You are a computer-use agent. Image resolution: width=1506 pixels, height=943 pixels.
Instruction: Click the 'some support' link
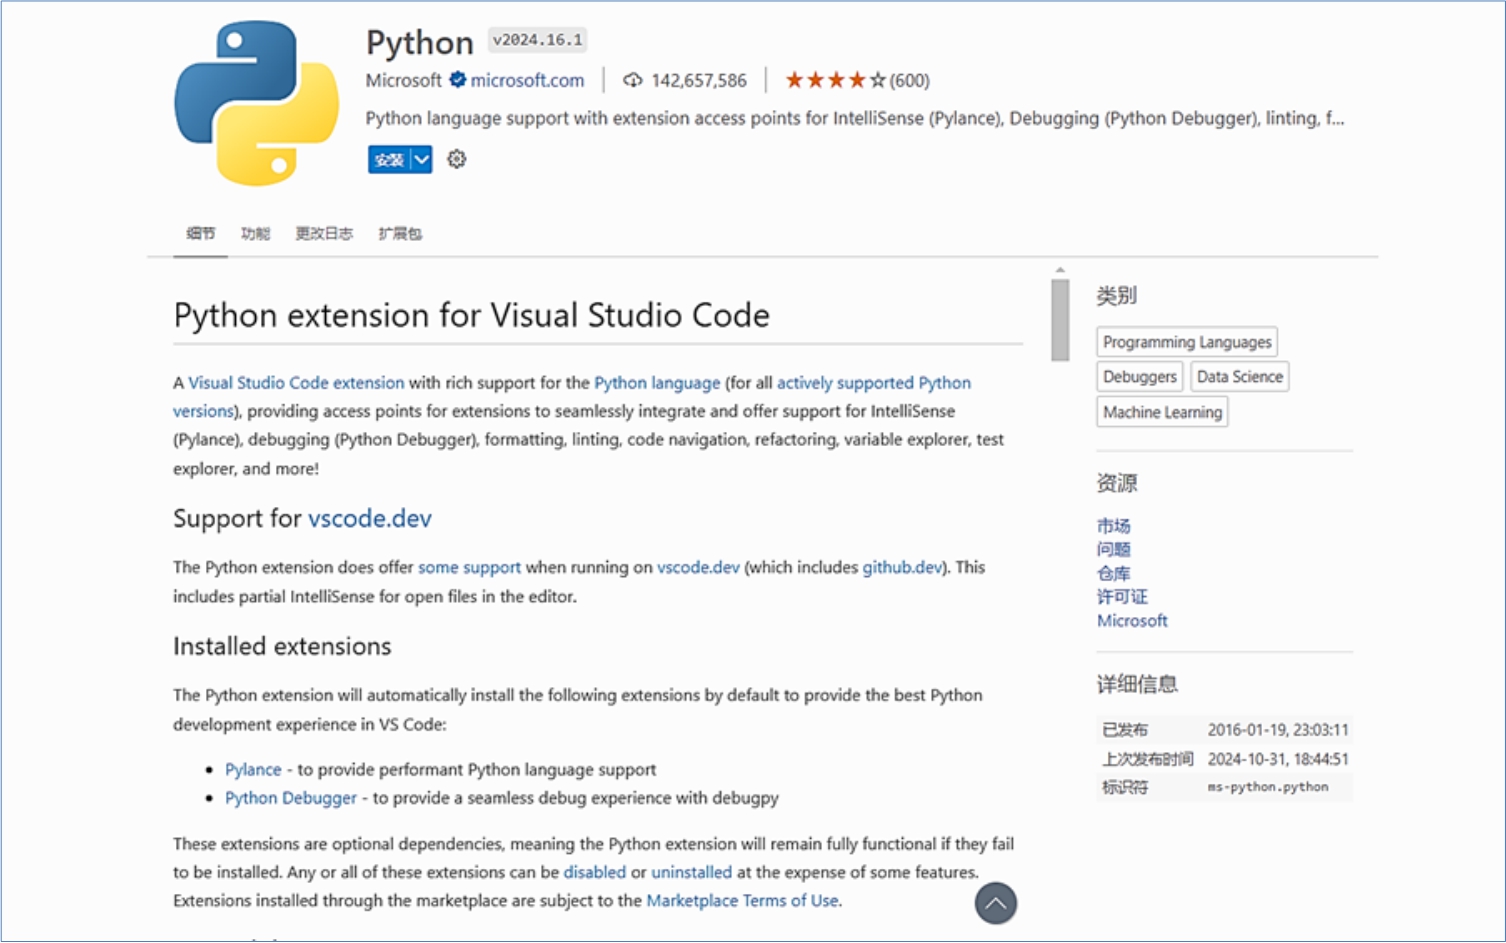[x=469, y=567]
